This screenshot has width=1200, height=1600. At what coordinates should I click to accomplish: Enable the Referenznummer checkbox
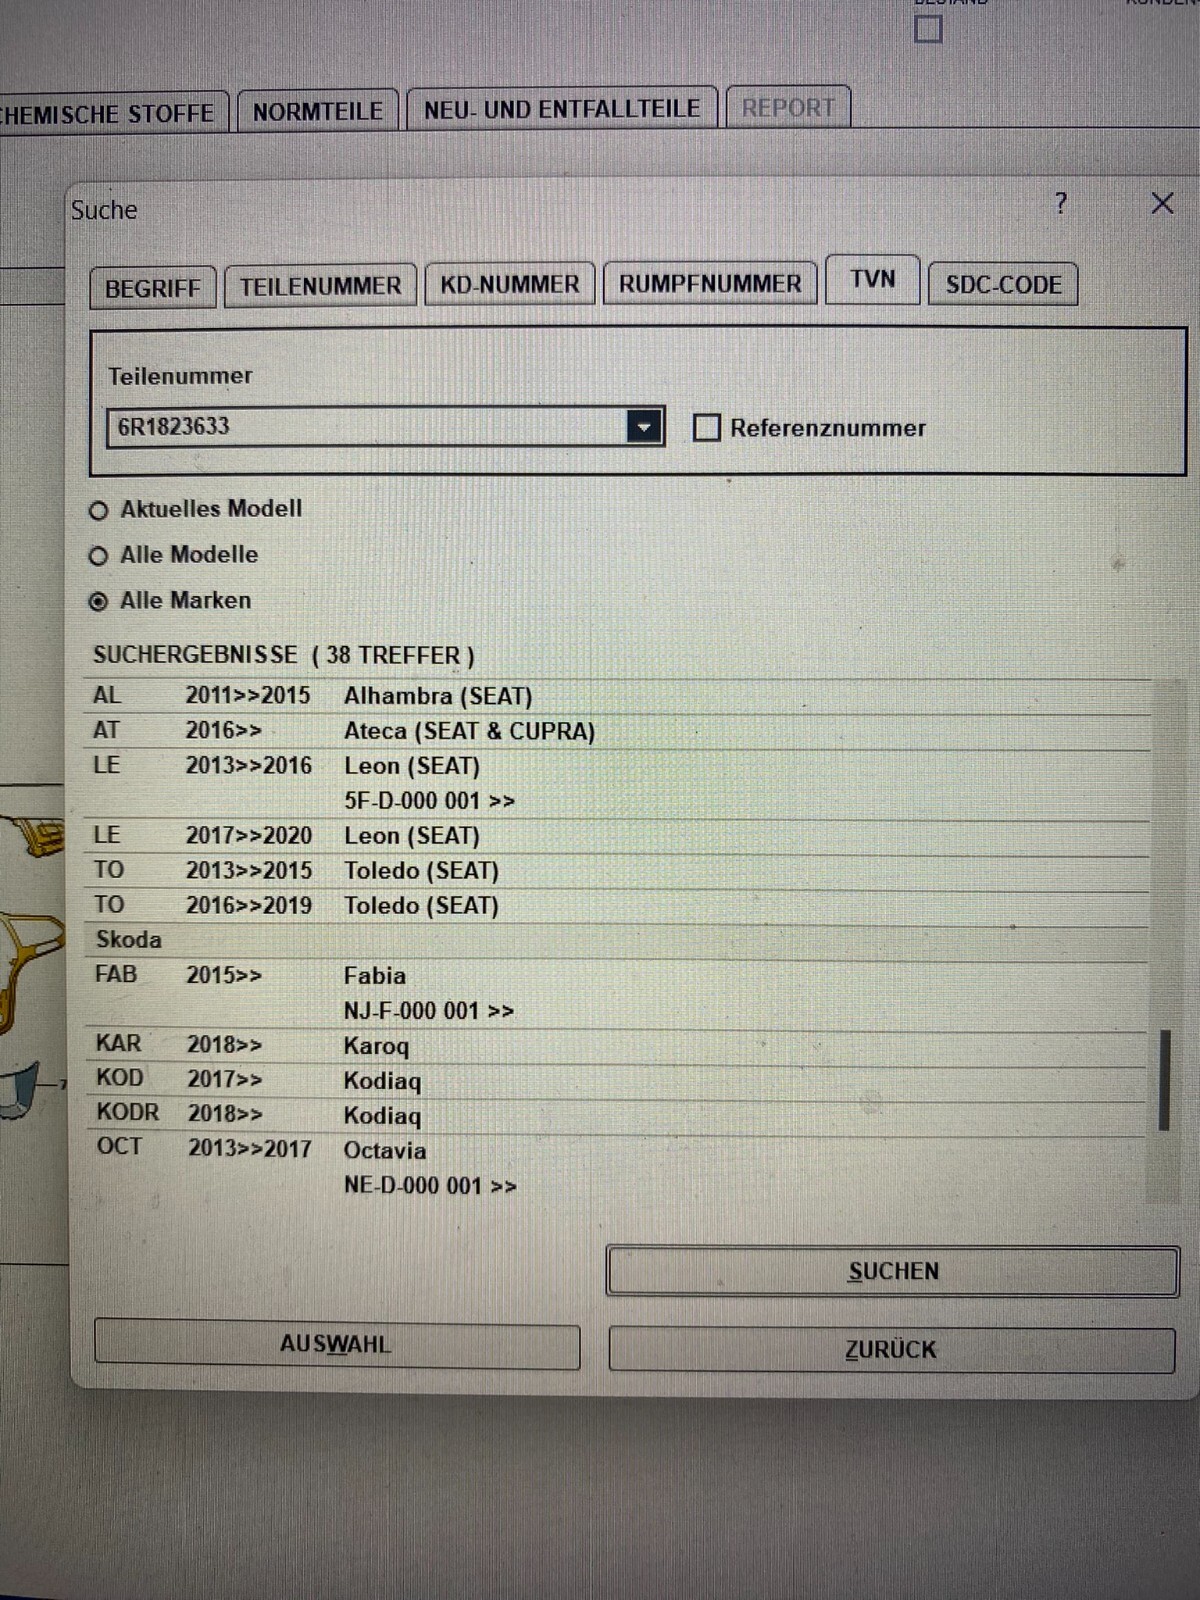[x=707, y=428]
